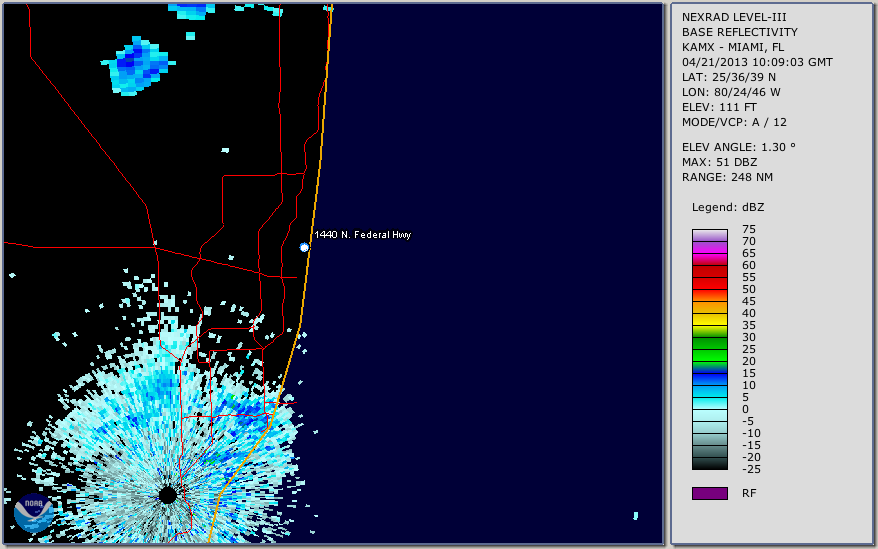Select the 1440 N. Federal Hwy label
Screen dimensions: 878x549
point(362,235)
